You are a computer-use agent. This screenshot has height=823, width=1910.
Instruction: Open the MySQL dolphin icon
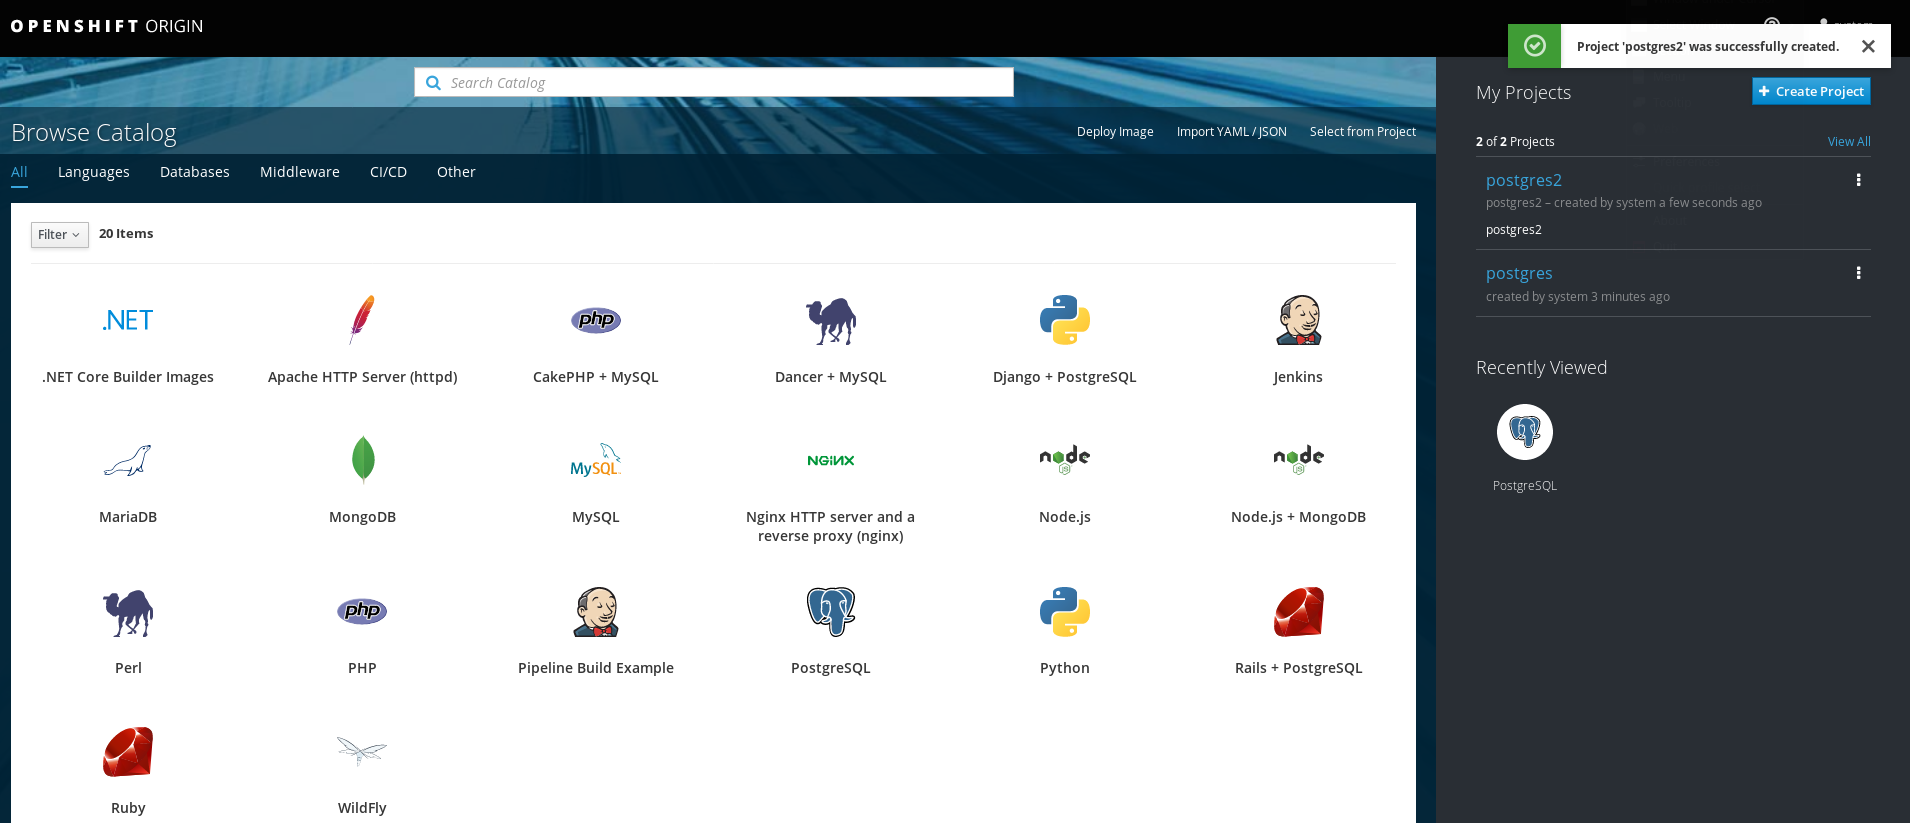596,460
